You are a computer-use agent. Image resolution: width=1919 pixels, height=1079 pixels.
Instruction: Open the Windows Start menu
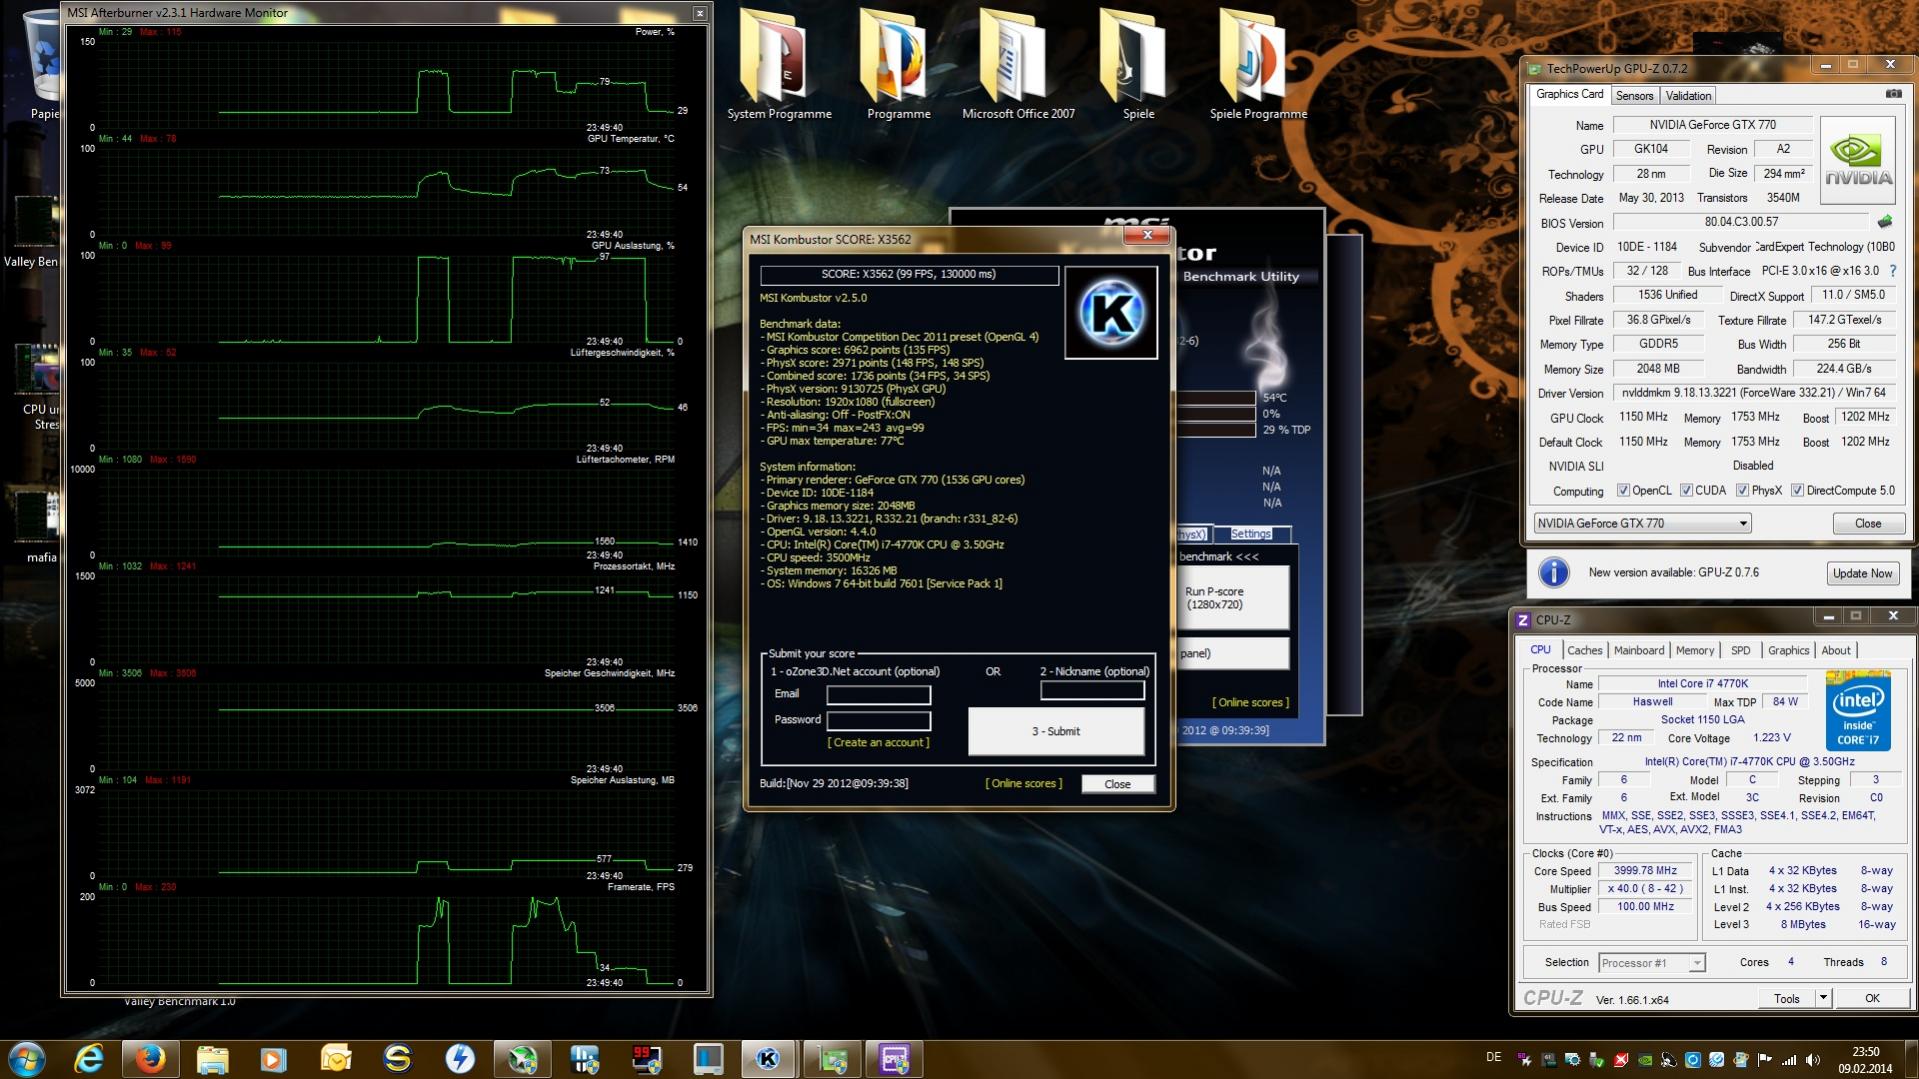point(26,1059)
